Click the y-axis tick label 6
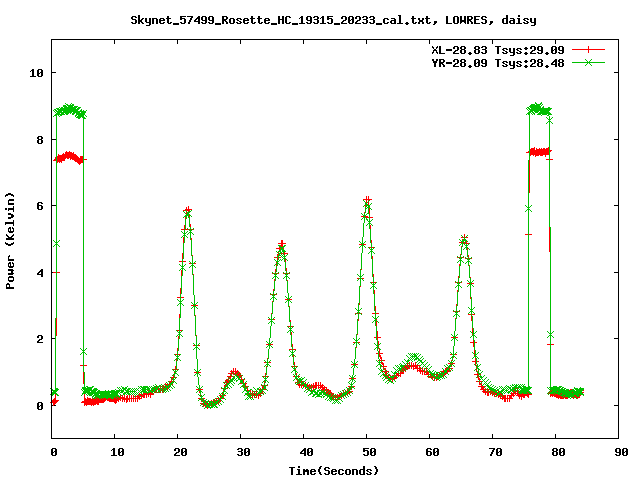The height and width of the screenshot is (480, 640). pyautogui.click(x=40, y=206)
